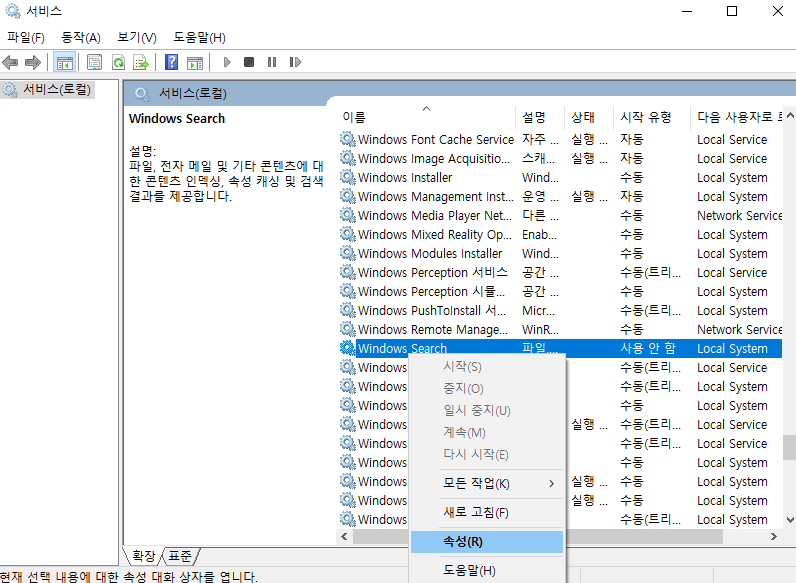796x583 pixels.
Task: Click Windows Search heading in description pane
Action: coord(177,118)
